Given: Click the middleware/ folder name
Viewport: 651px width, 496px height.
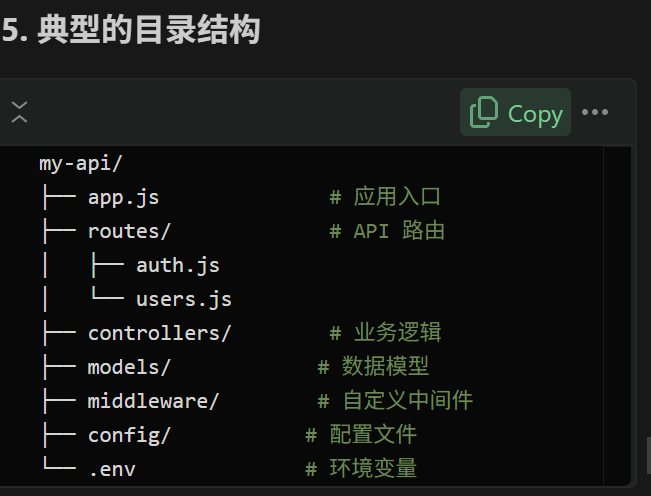Looking at the screenshot, I should [x=153, y=401].
